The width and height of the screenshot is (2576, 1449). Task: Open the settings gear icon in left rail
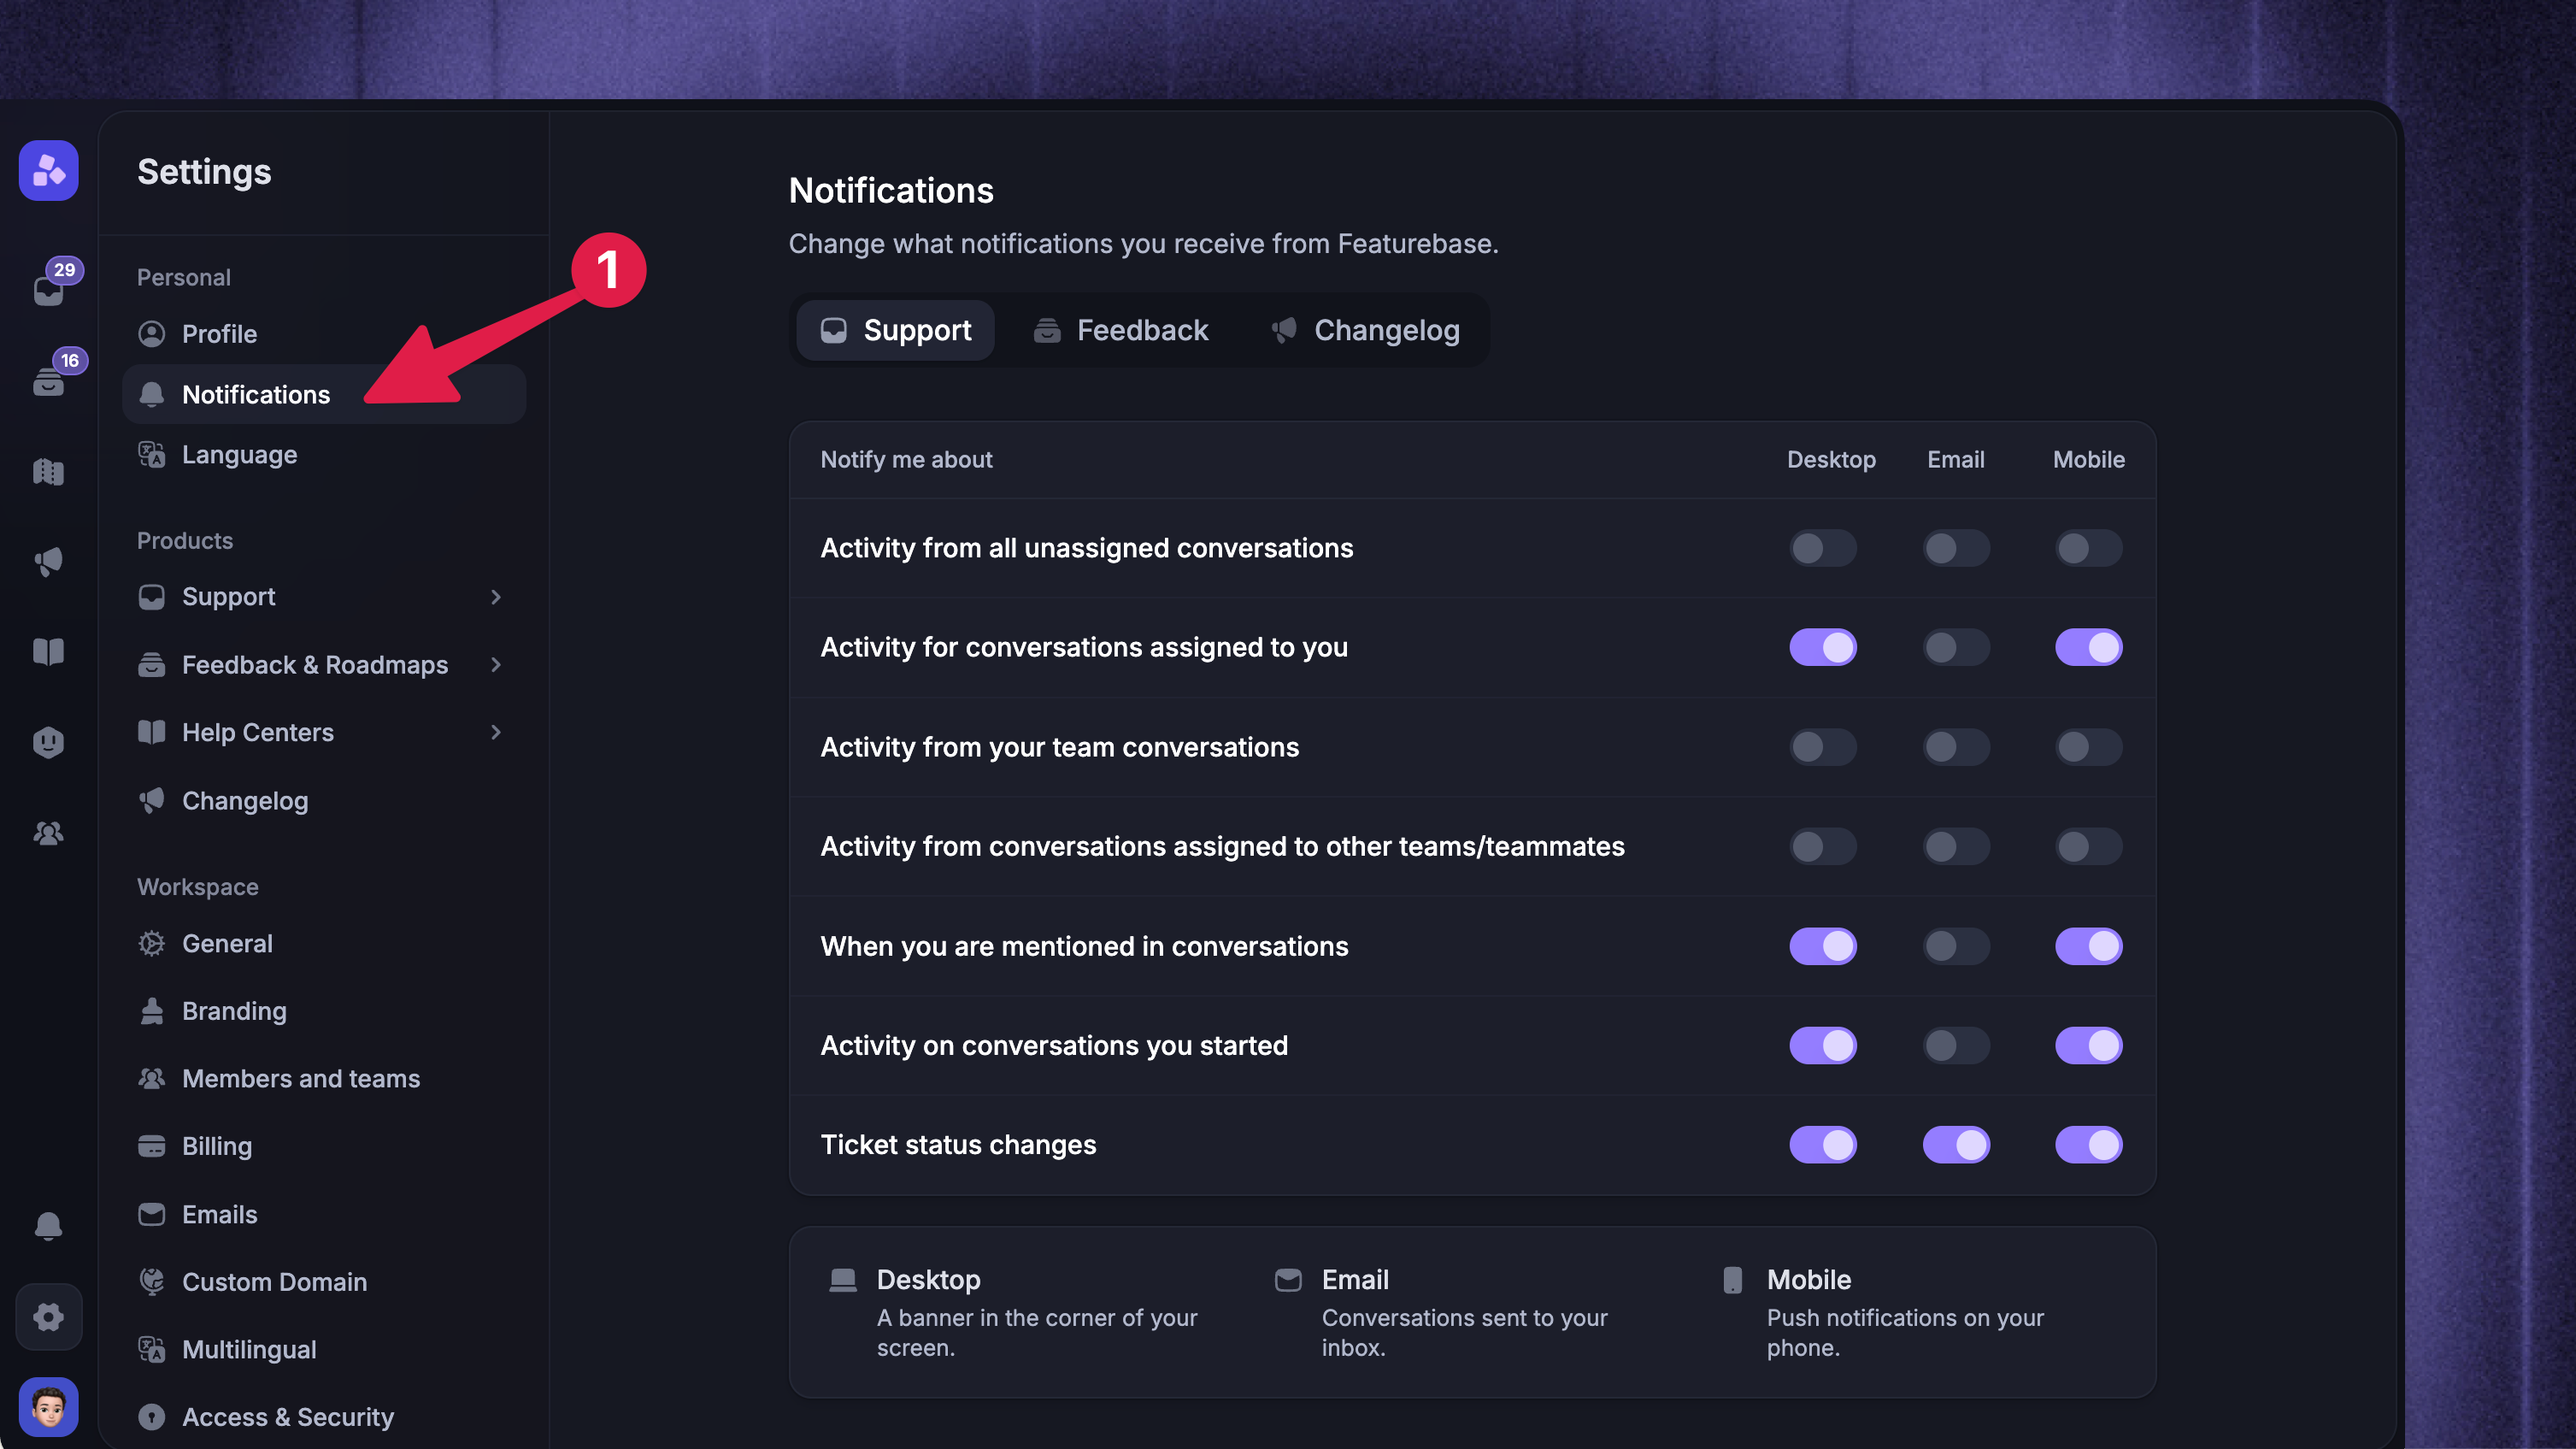point(48,1316)
